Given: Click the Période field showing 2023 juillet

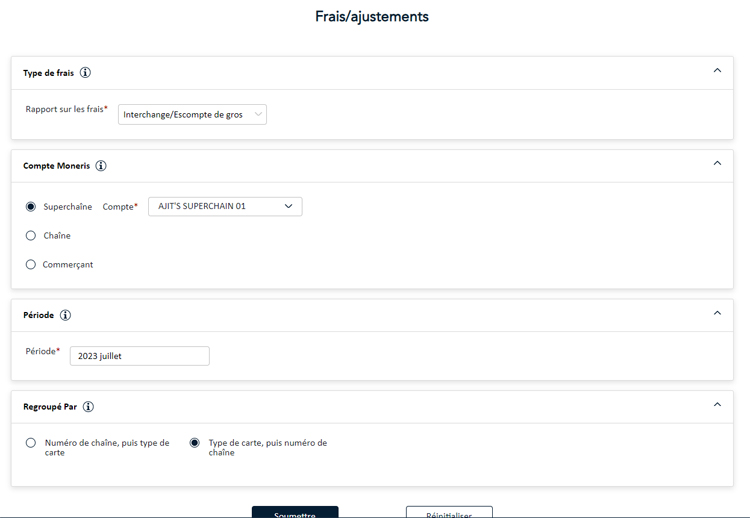Looking at the screenshot, I should [x=139, y=356].
